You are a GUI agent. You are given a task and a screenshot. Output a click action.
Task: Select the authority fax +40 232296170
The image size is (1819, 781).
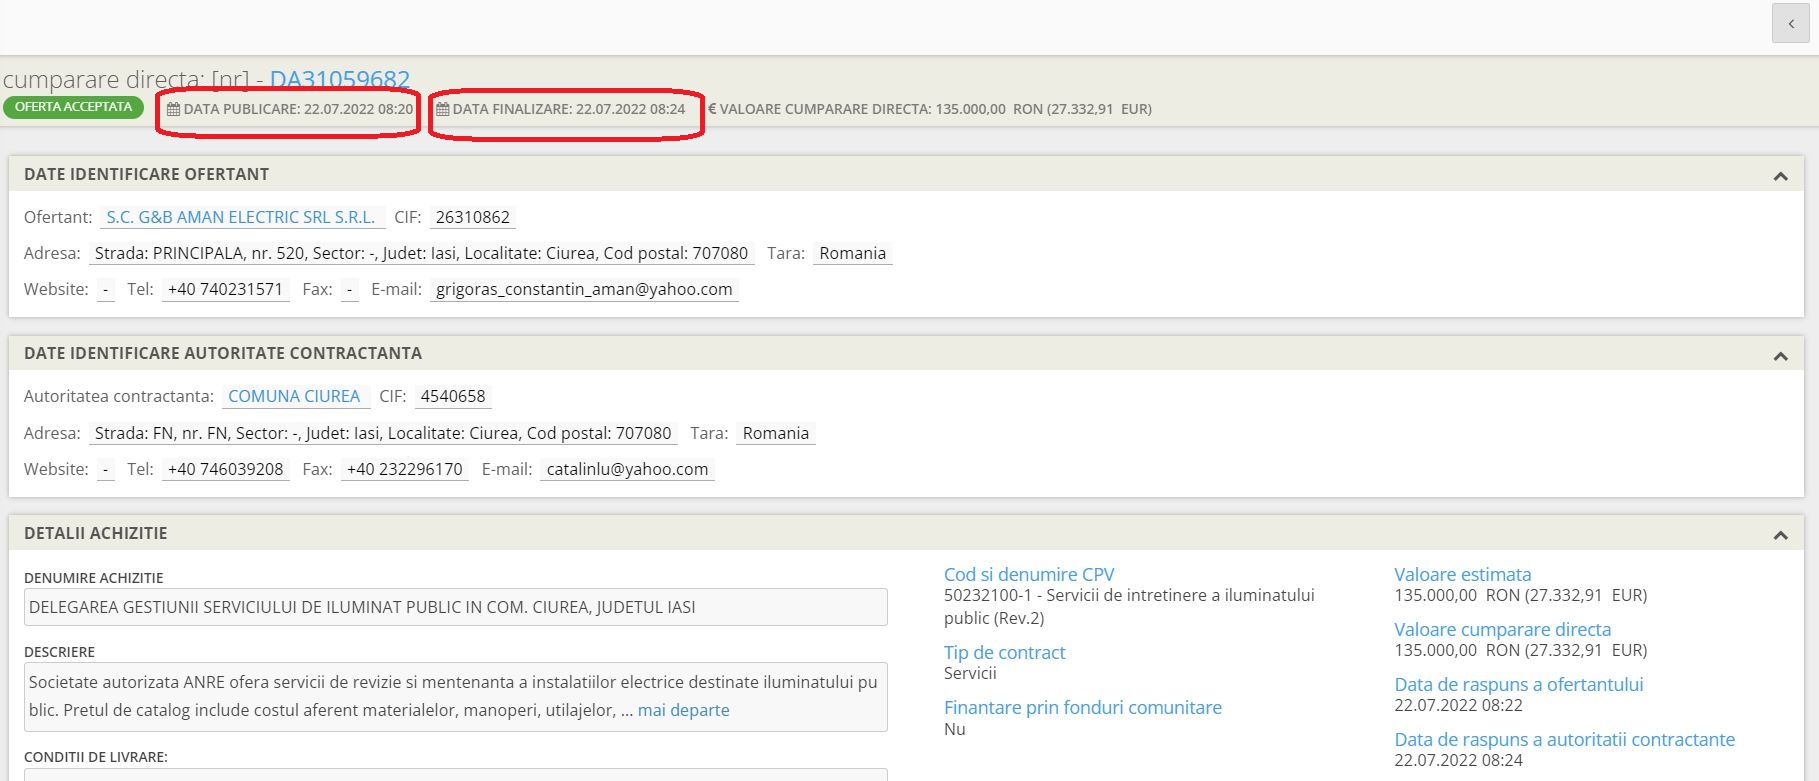pos(404,469)
